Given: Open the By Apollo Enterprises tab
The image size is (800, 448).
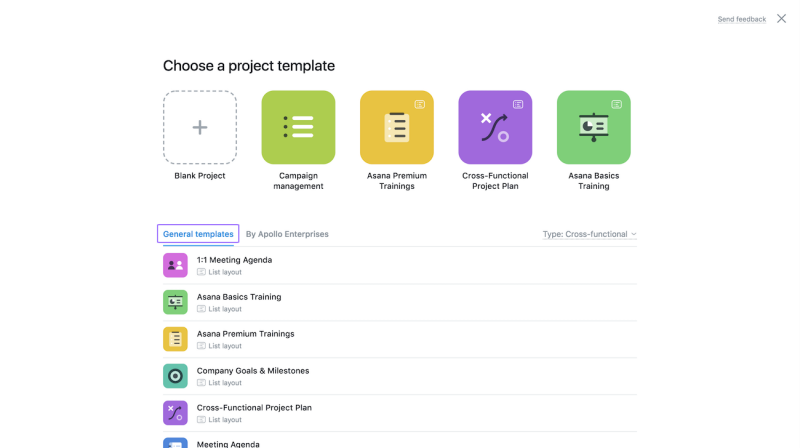Looking at the screenshot, I should 287,234.
